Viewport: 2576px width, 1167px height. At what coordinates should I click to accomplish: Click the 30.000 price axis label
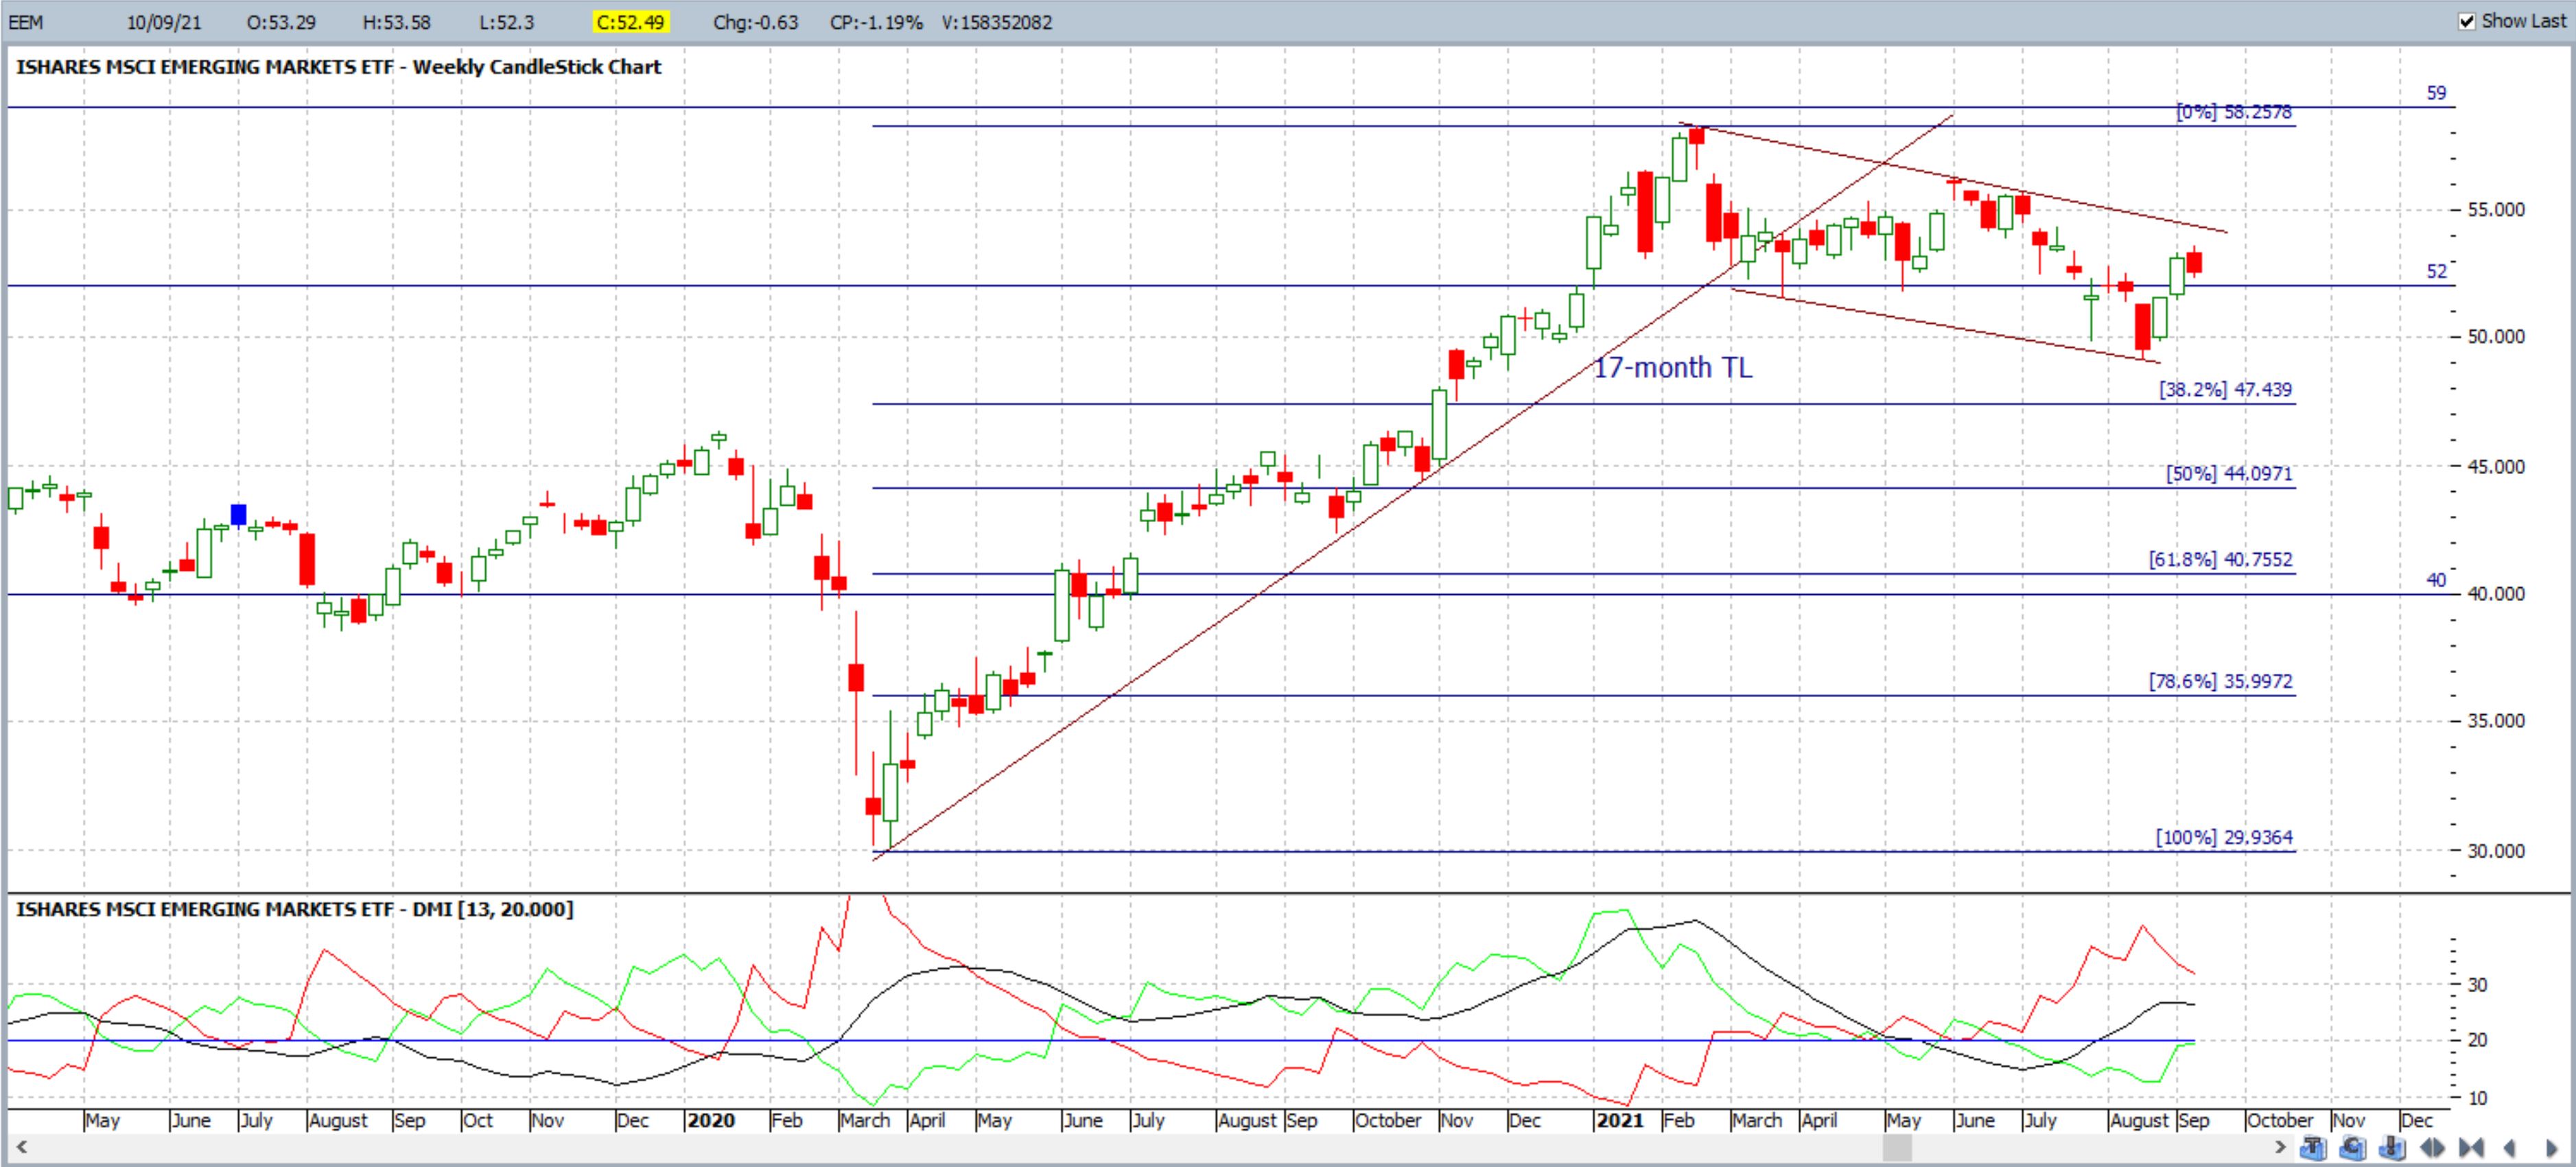coord(2496,851)
